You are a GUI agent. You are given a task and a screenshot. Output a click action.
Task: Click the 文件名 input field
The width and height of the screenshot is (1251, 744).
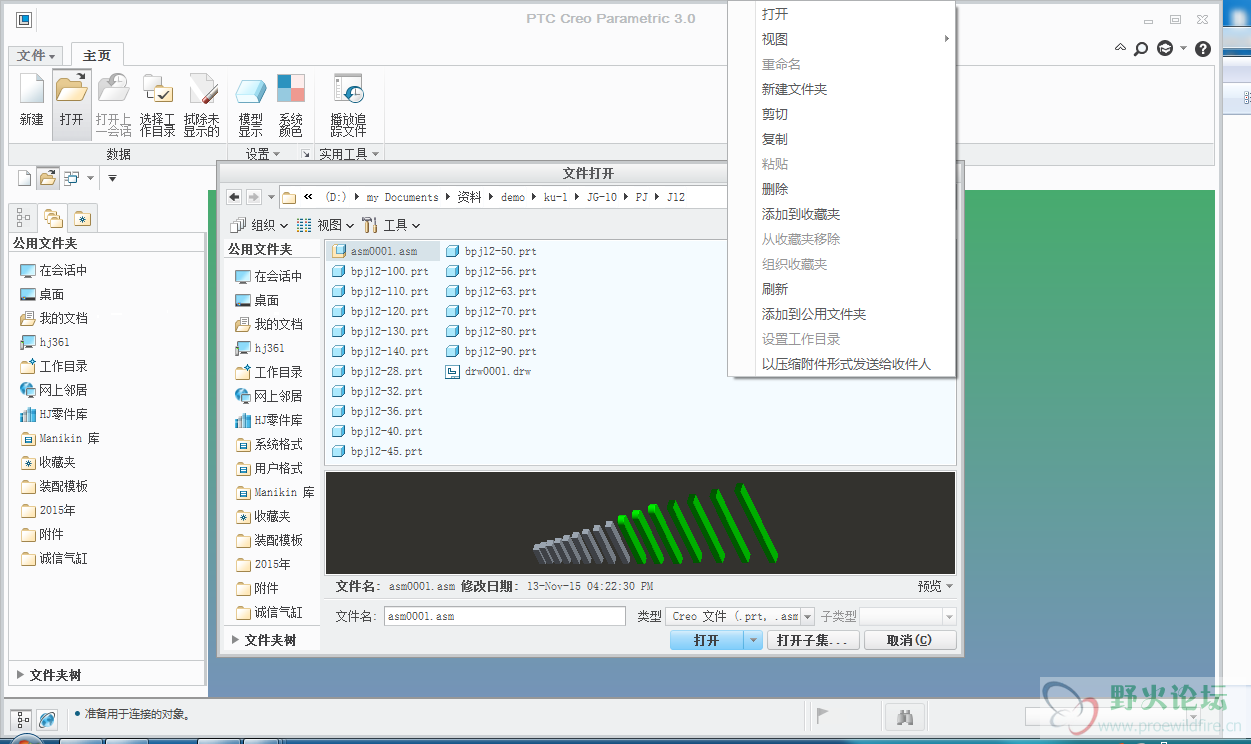[x=504, y=616]
